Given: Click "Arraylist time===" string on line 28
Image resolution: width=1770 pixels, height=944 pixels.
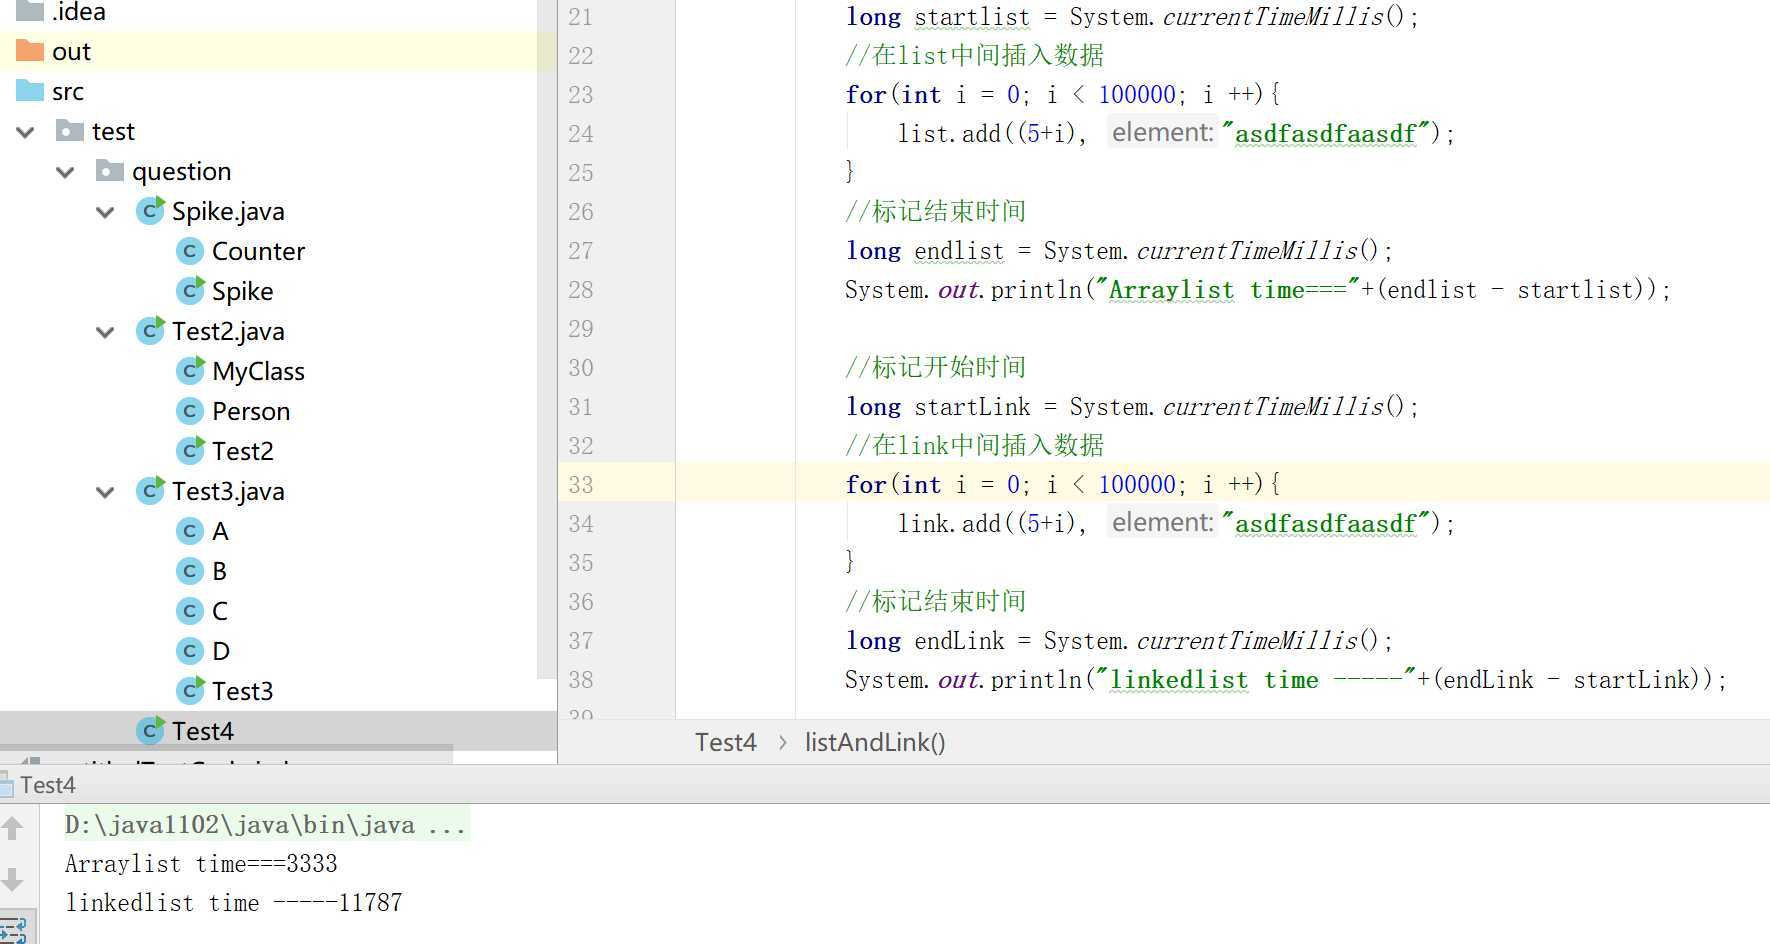Looking at the screenshot, I should point(1228,290).
